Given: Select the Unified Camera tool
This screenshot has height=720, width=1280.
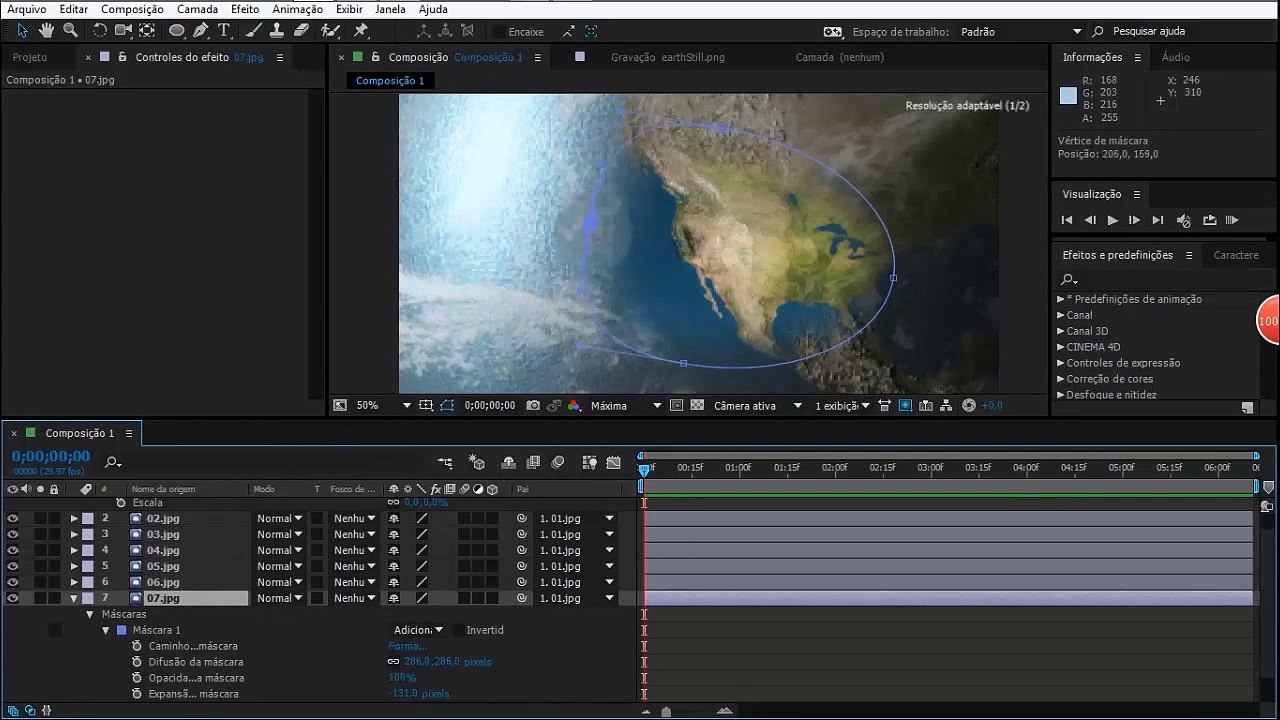Looking at the screenshot, I should (x=123, y=31).
